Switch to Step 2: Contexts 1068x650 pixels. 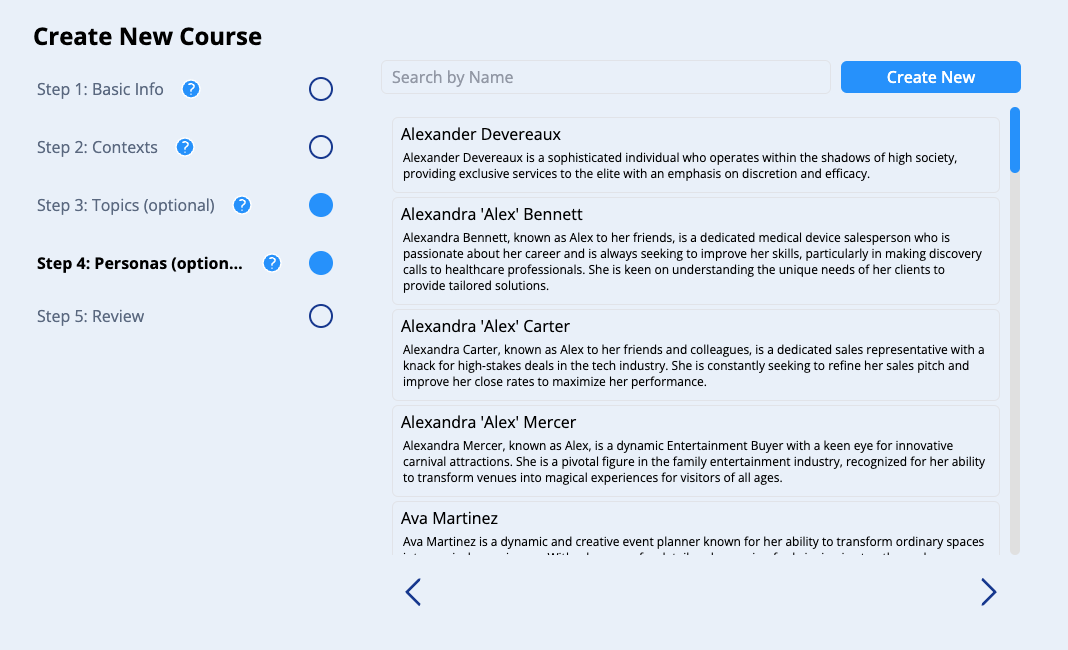[x=97, y=147]
